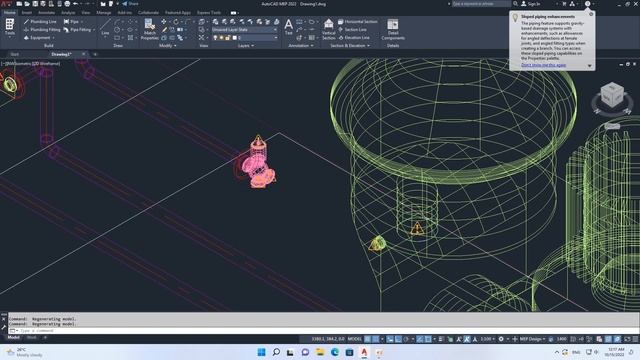The image size is (640, 360).
Task: Switch to the Model layout tab
Action: coord(13,338)
